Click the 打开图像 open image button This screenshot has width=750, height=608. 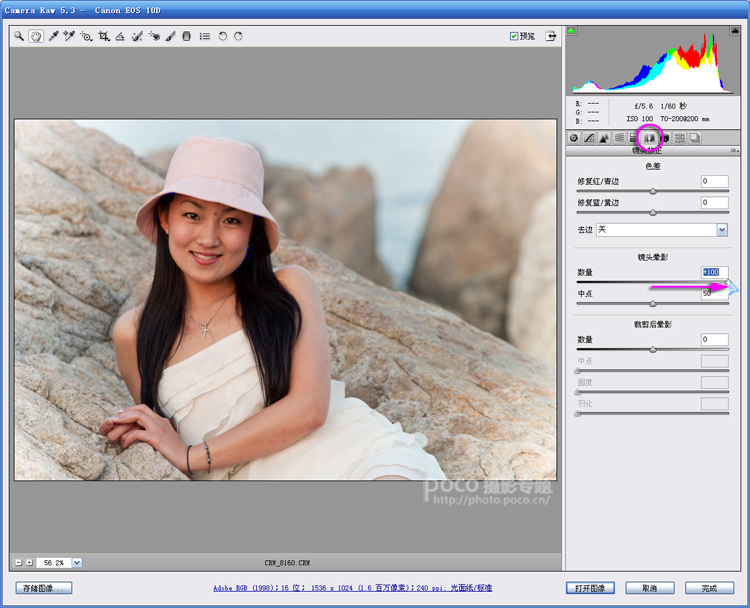[x=590, y=588]
